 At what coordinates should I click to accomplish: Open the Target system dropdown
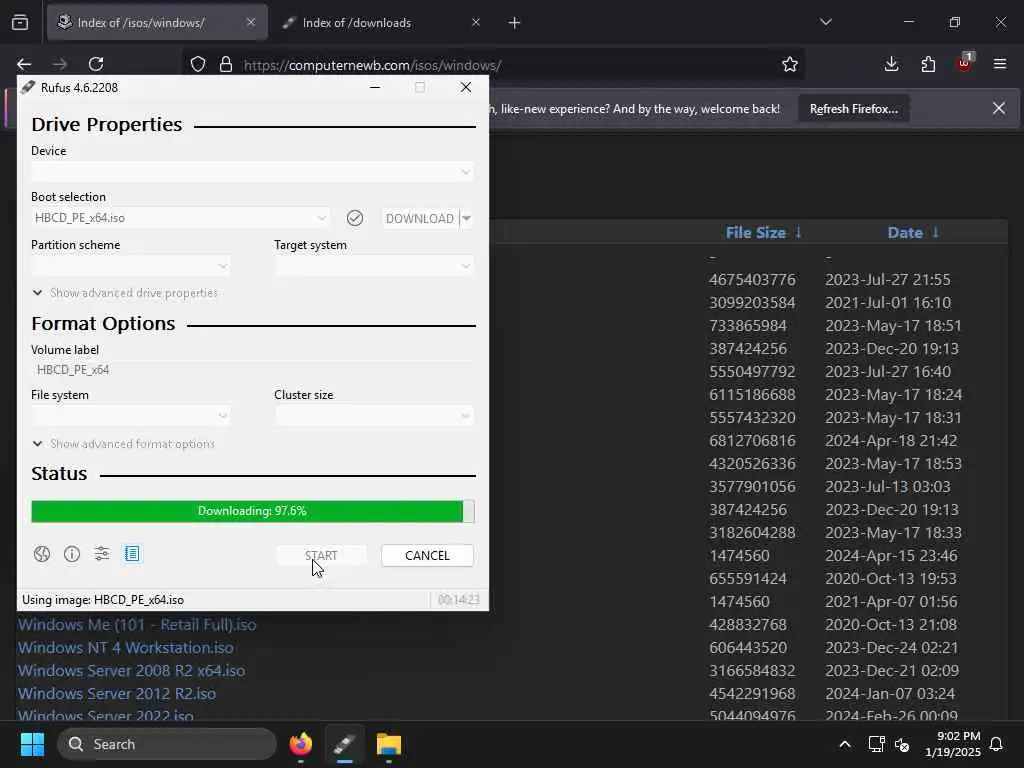point(374,266)
